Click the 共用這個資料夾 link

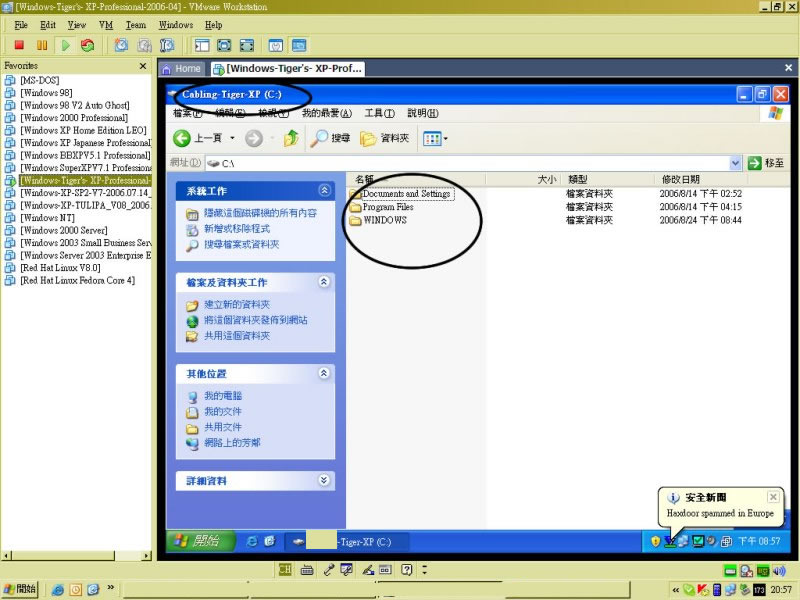237,336
